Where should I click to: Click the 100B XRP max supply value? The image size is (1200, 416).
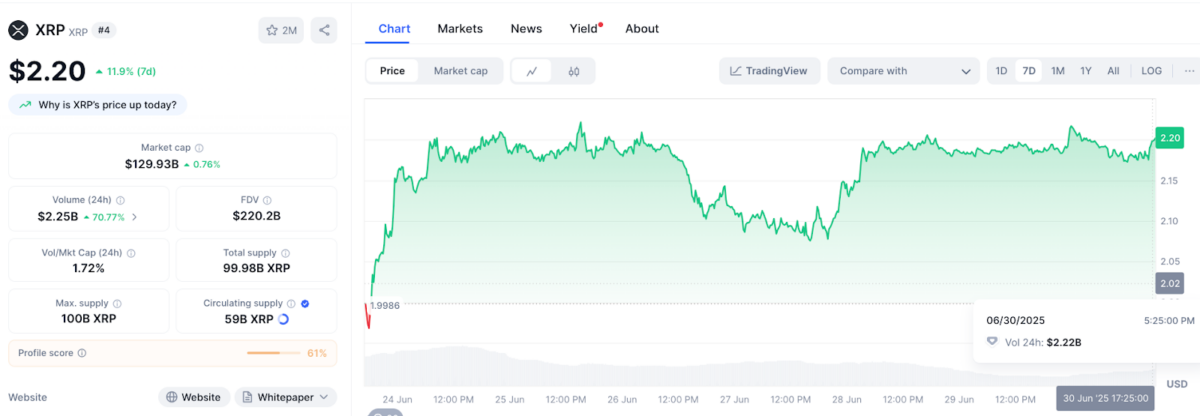89,319
